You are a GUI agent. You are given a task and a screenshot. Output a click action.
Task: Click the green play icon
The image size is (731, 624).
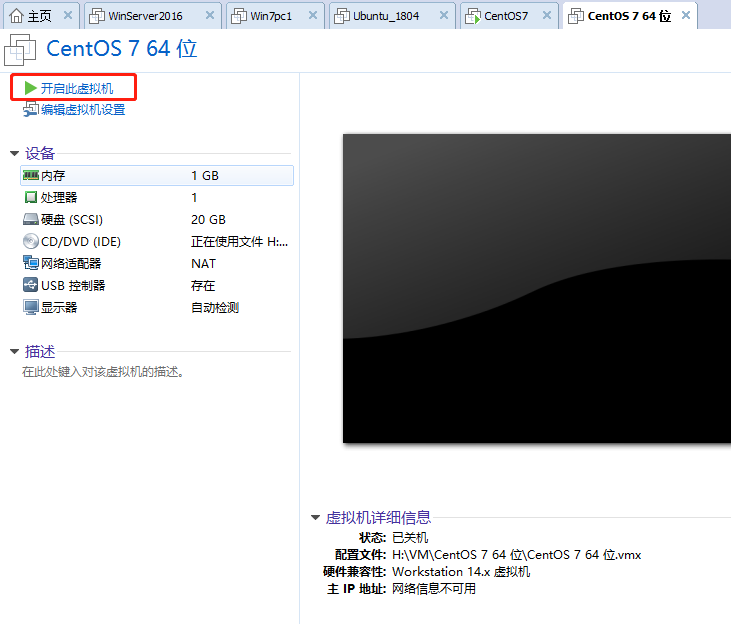tap(30, 88)
